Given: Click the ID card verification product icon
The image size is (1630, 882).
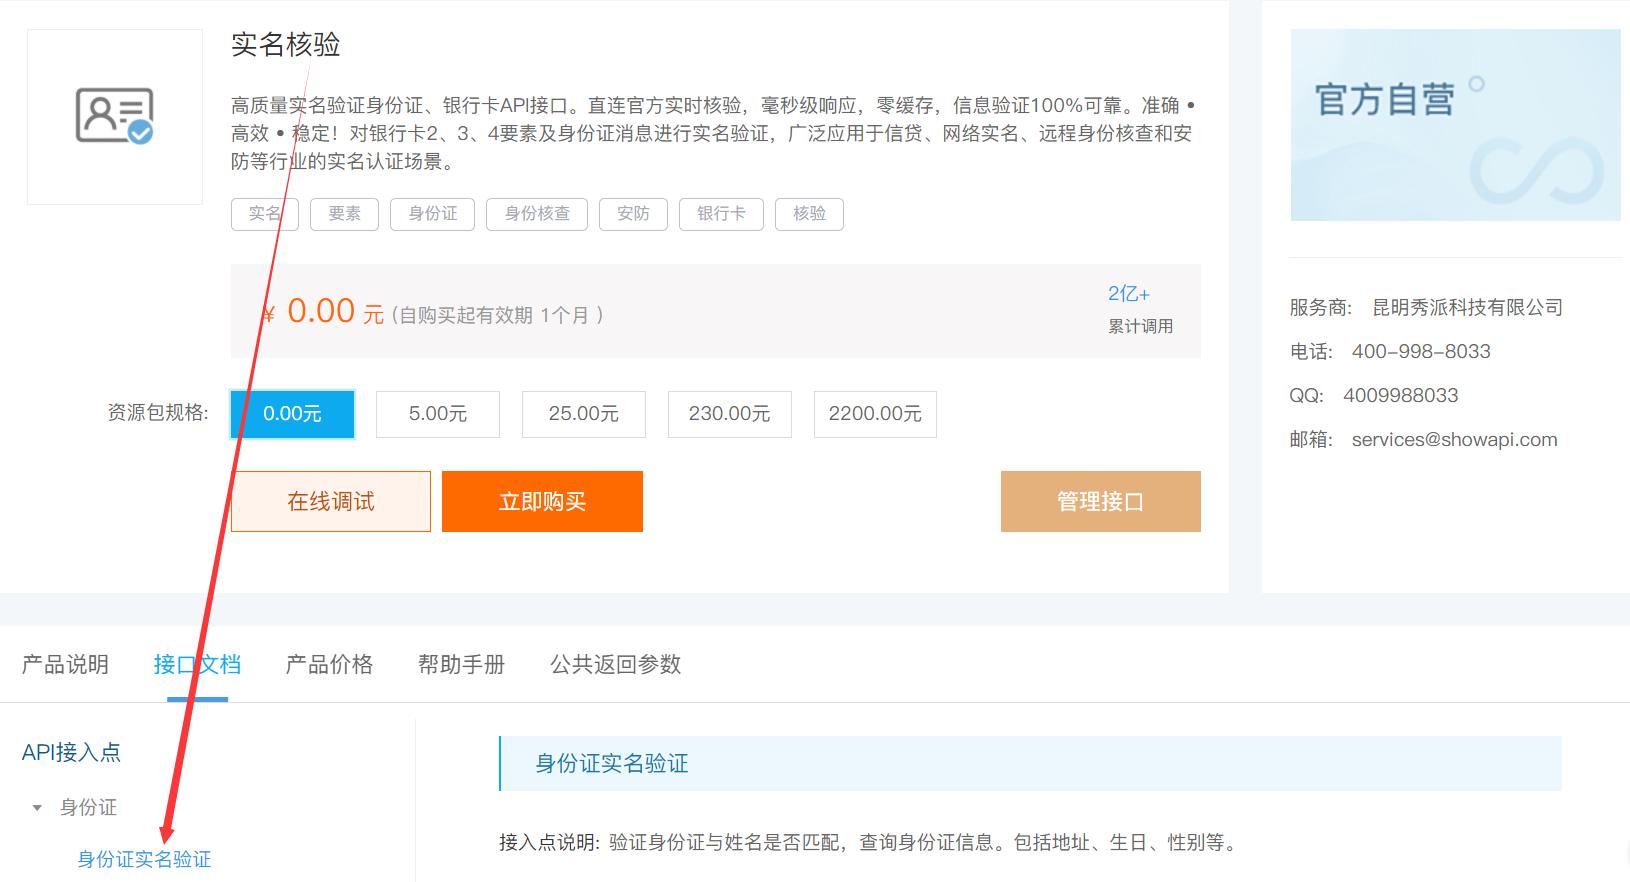Looking at the screenshot, I should (115, 116).
